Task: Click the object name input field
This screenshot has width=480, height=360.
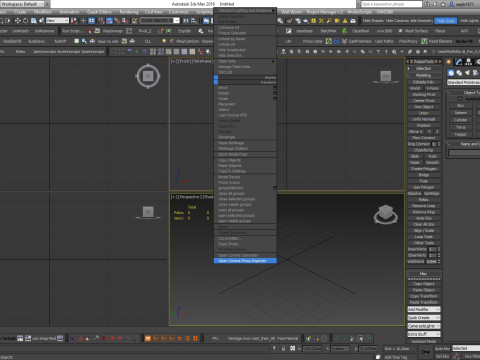Action: 464,152
